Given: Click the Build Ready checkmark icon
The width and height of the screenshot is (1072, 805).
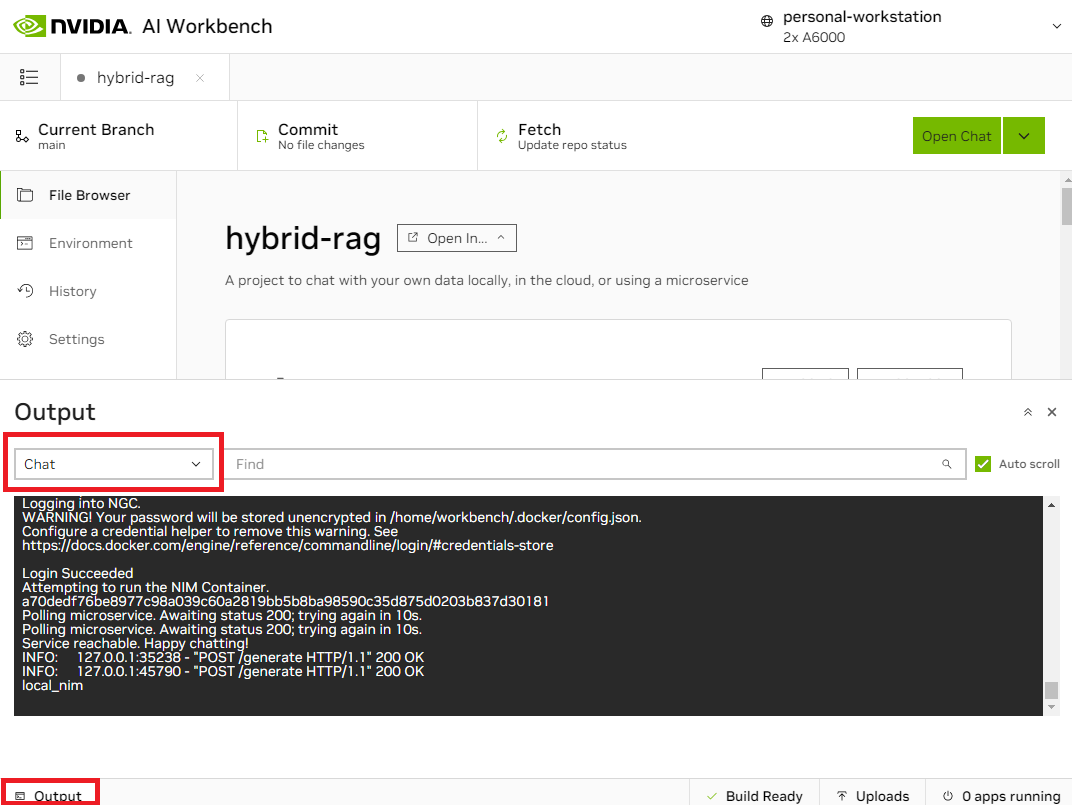Looking at the screenshot, I should click(x=712, y=796).
